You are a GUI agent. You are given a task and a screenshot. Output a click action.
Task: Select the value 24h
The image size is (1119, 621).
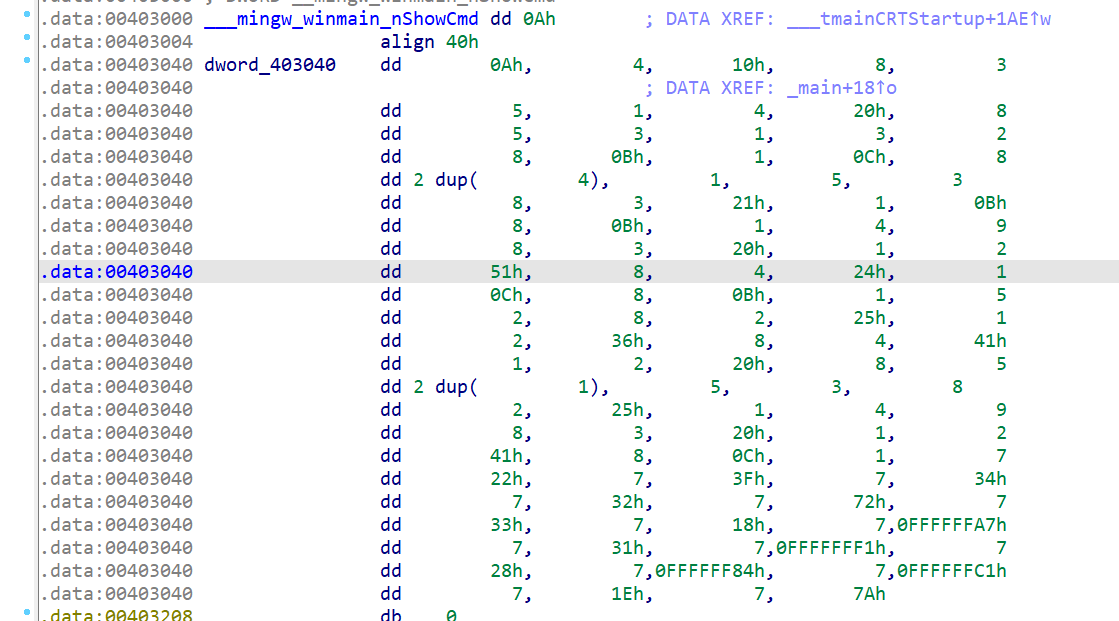coord(869,272)
